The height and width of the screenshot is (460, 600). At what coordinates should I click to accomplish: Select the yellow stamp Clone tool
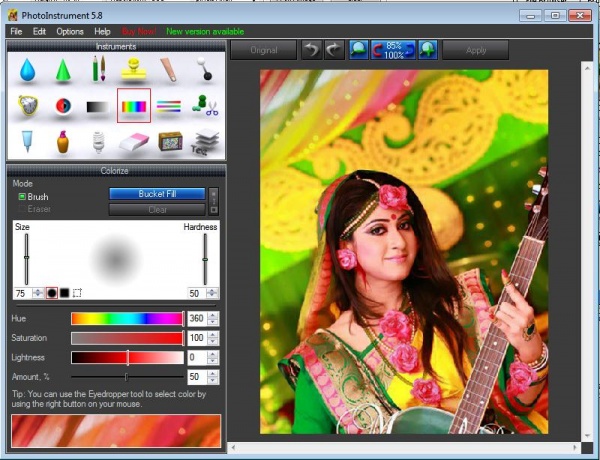(133, 70)
